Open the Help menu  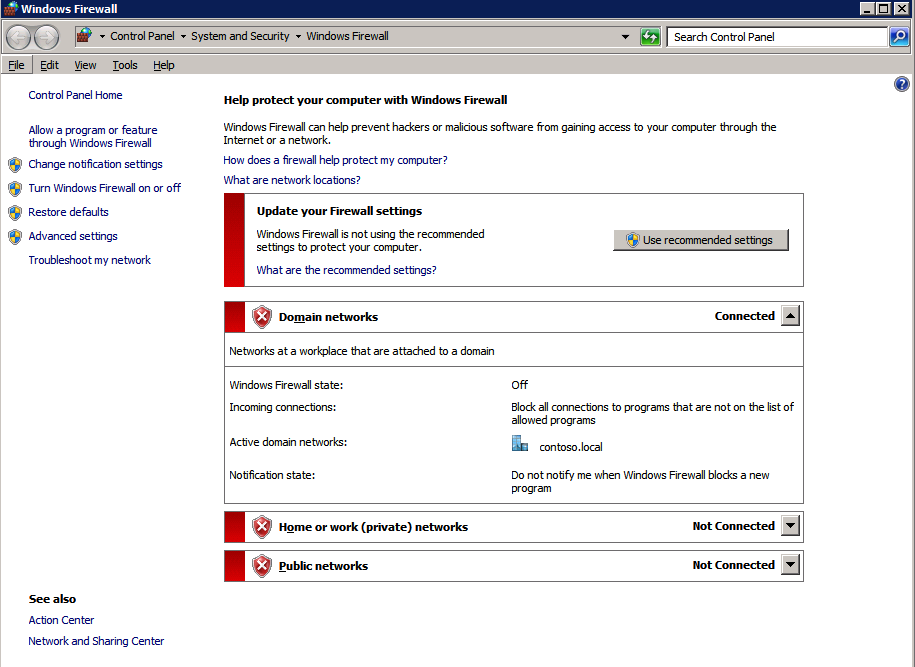coord(164,65)
